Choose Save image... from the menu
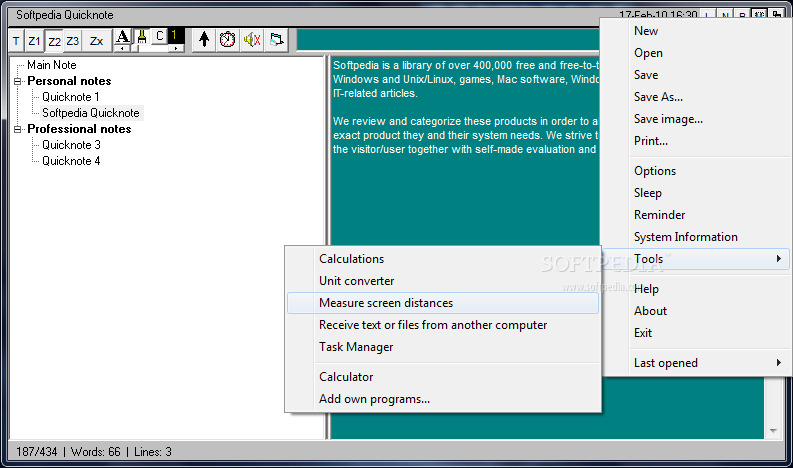Screen dimensions: 793x468 point(695,119)
